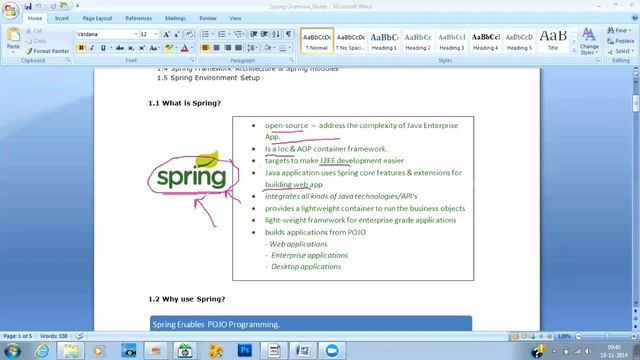Toggle Italic formatting
The image size is (640, 360).
[x=92, y=48]
